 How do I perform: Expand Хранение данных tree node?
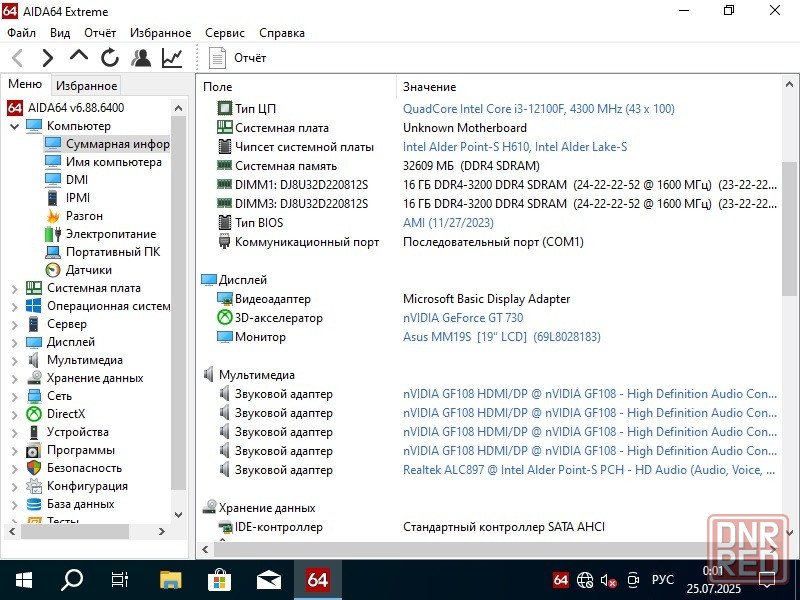[14, 378]
